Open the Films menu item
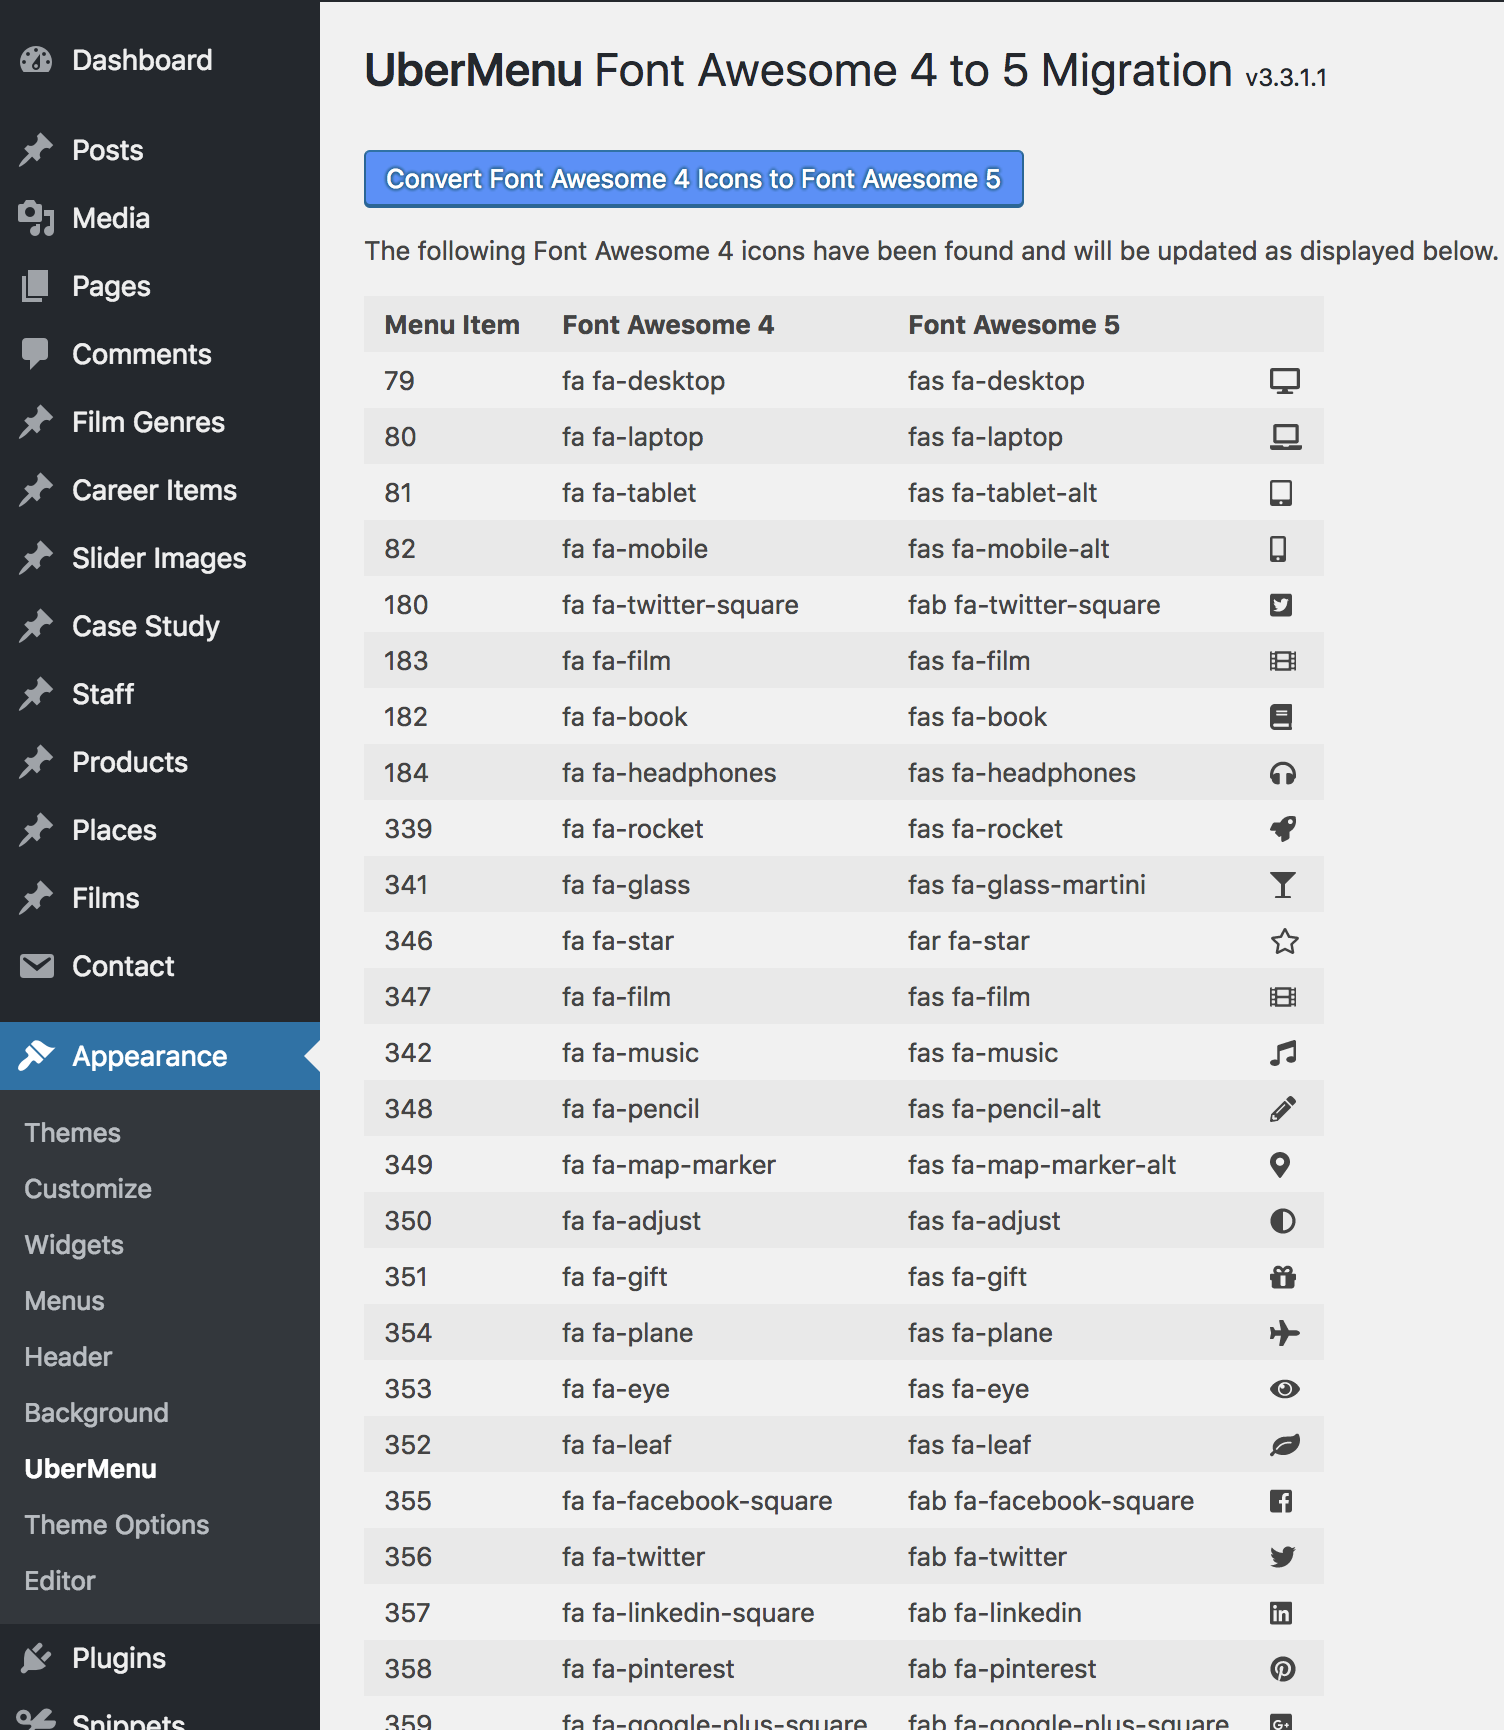The height and width of the screenshot is (1730, 1504). pos(160,898)
